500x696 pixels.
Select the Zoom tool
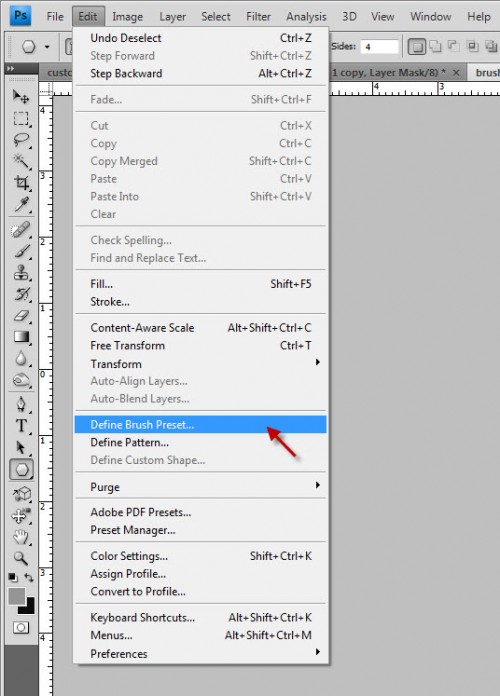tap(20, 558)
